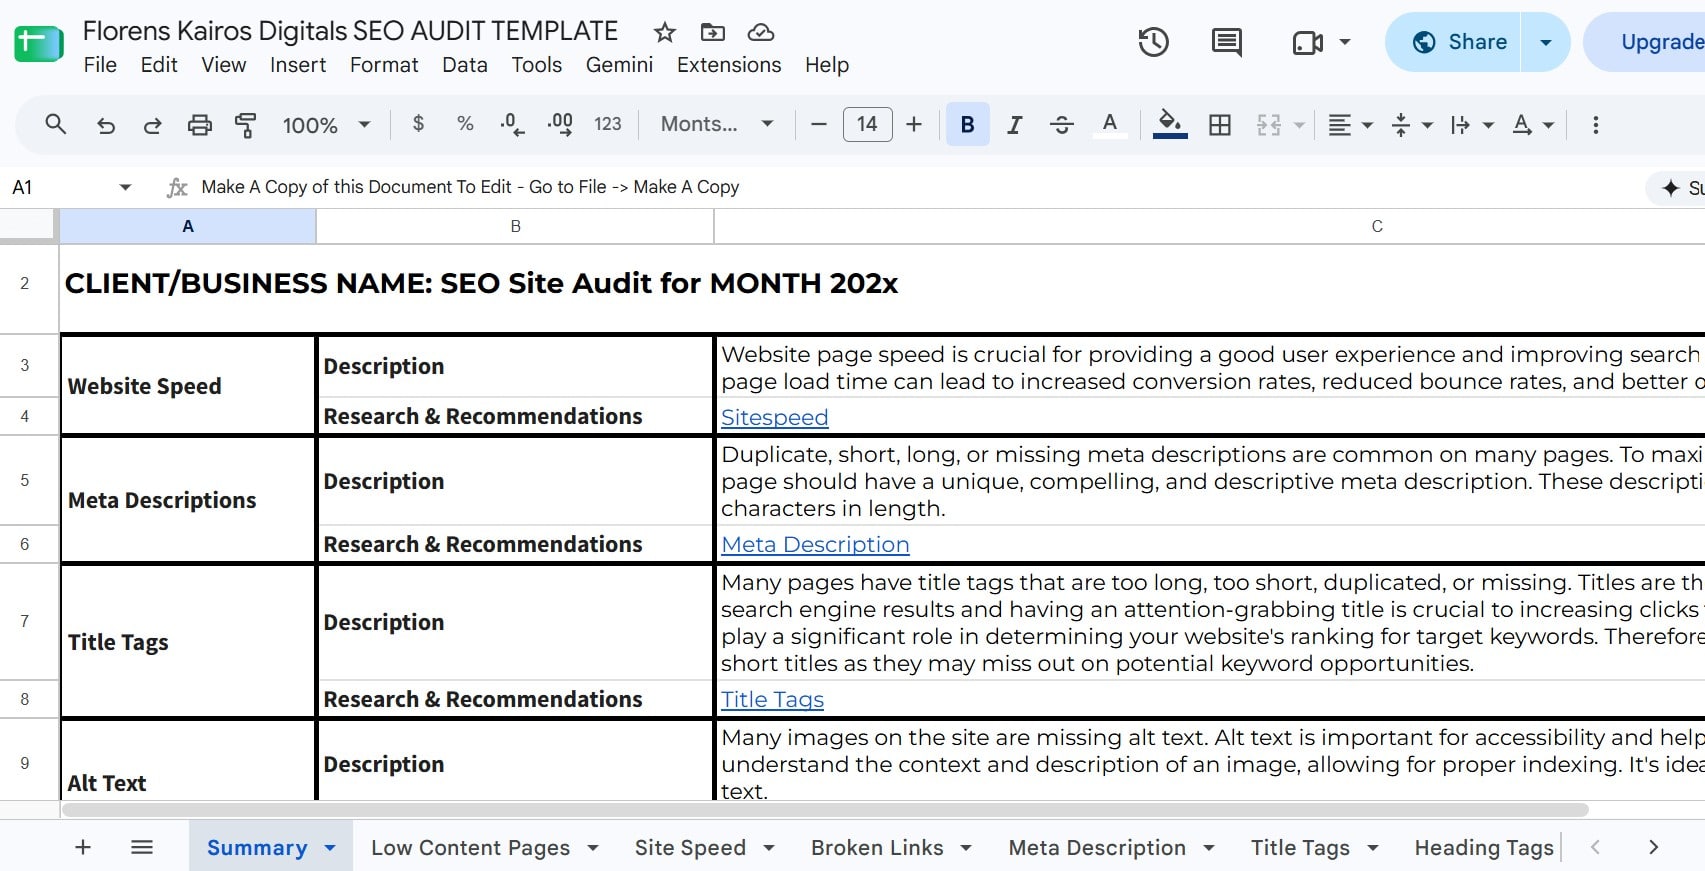1705x871 pixels.
Task: Open Google Sheets home icon
Action: click(x=38, y=45)
